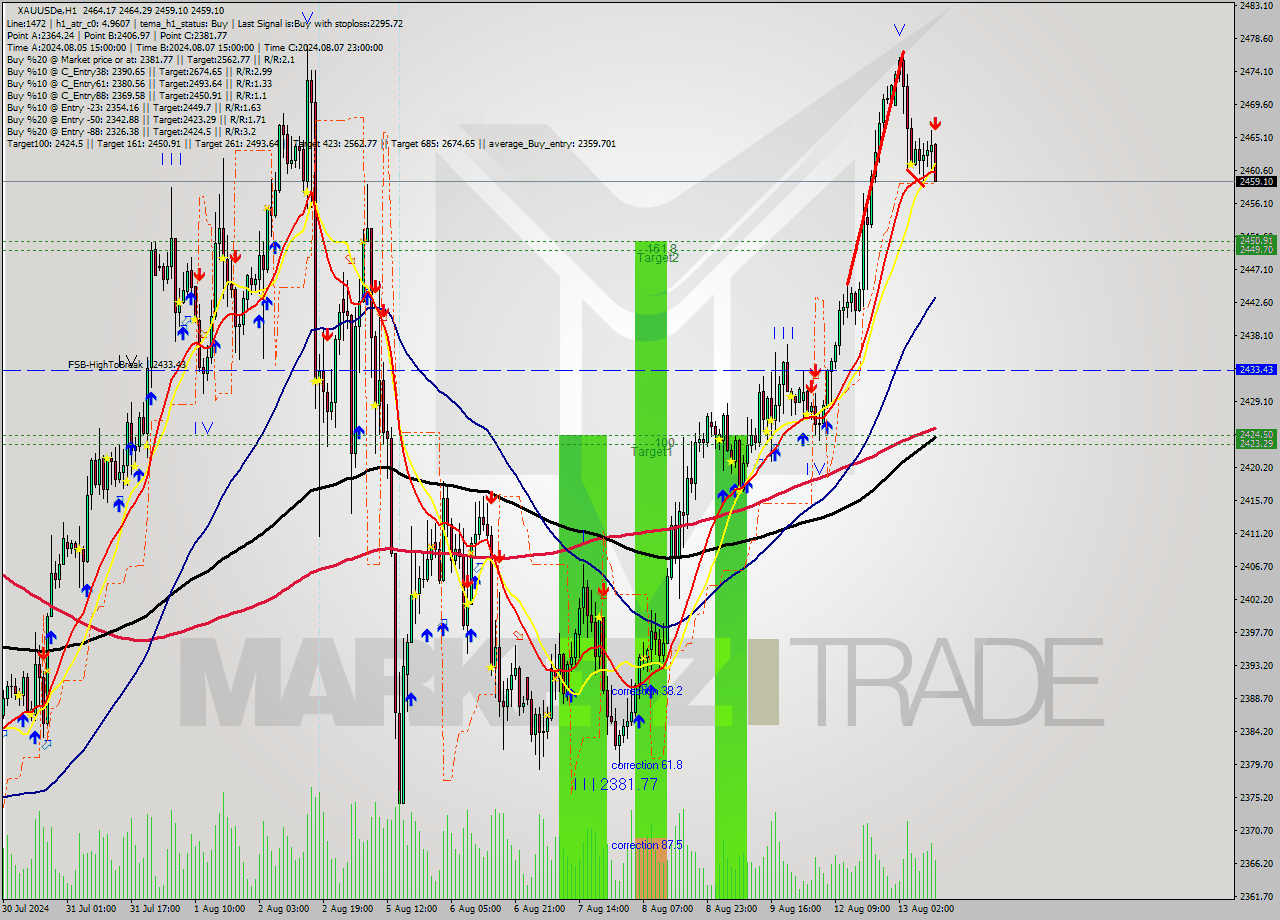Click the 2361.70 price axis label
Screen dimensions: 1280x920
(x=1256, y=896)
